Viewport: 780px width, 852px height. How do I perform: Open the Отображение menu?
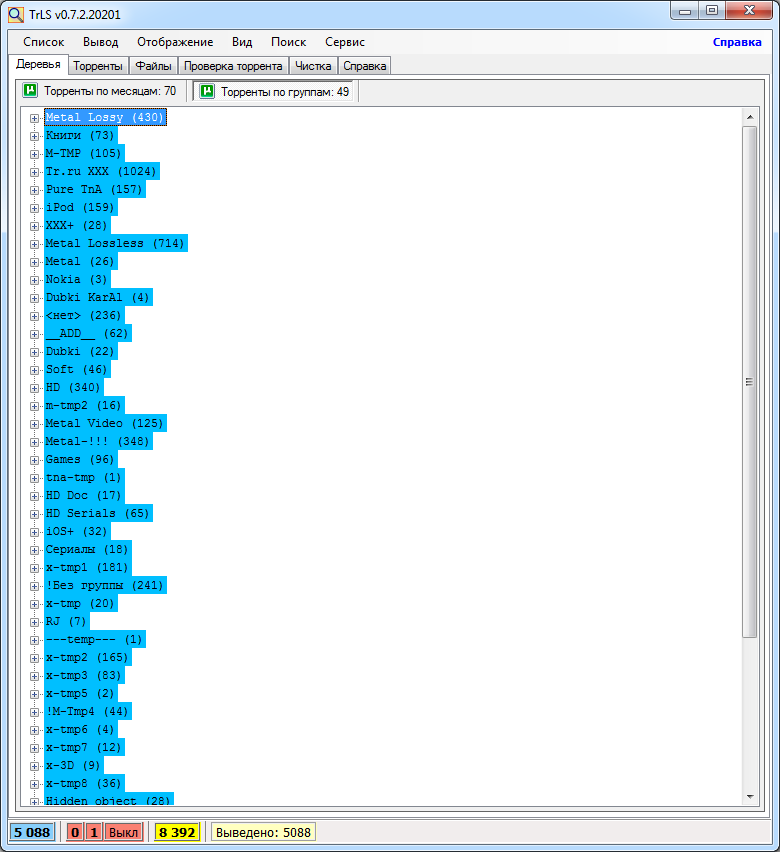175,42
